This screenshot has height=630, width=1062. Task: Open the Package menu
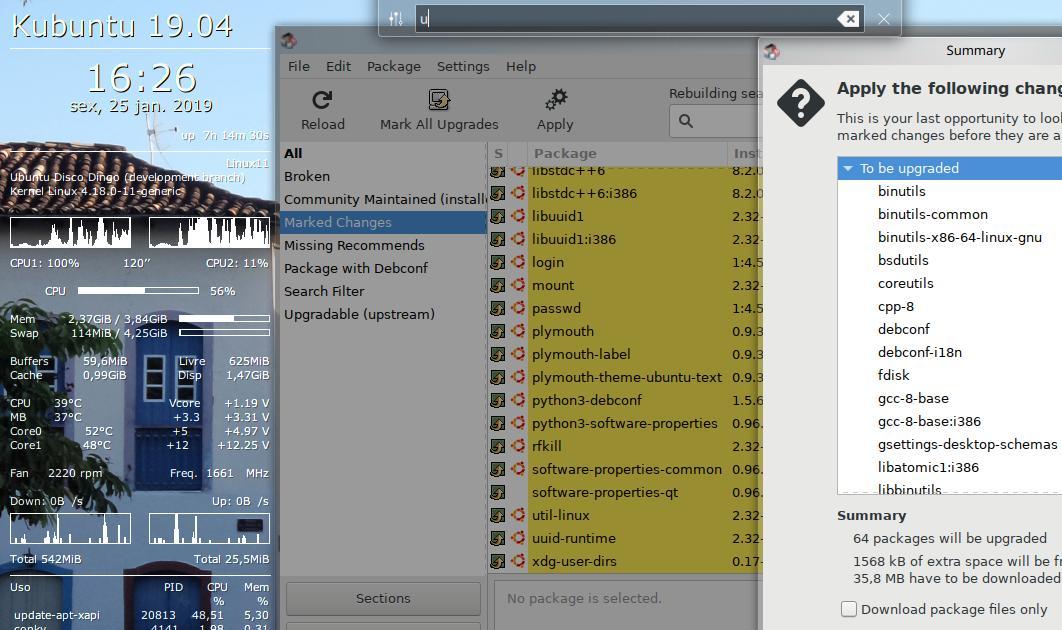pos(394,66)
